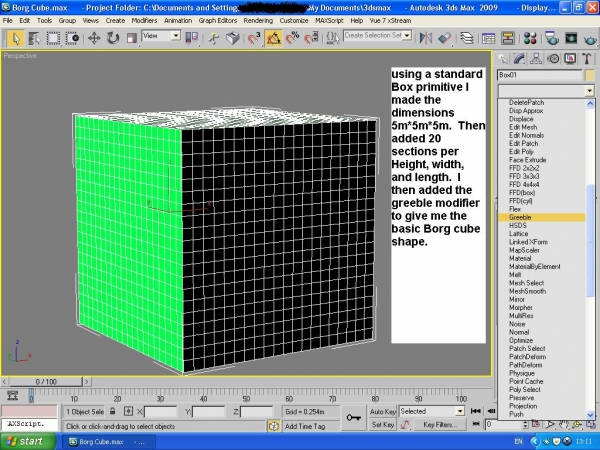Image resolution: width=600 pixels, height=450 pixels.
Task: Switch to the Create command panel tab
Action: pos(502,59)
